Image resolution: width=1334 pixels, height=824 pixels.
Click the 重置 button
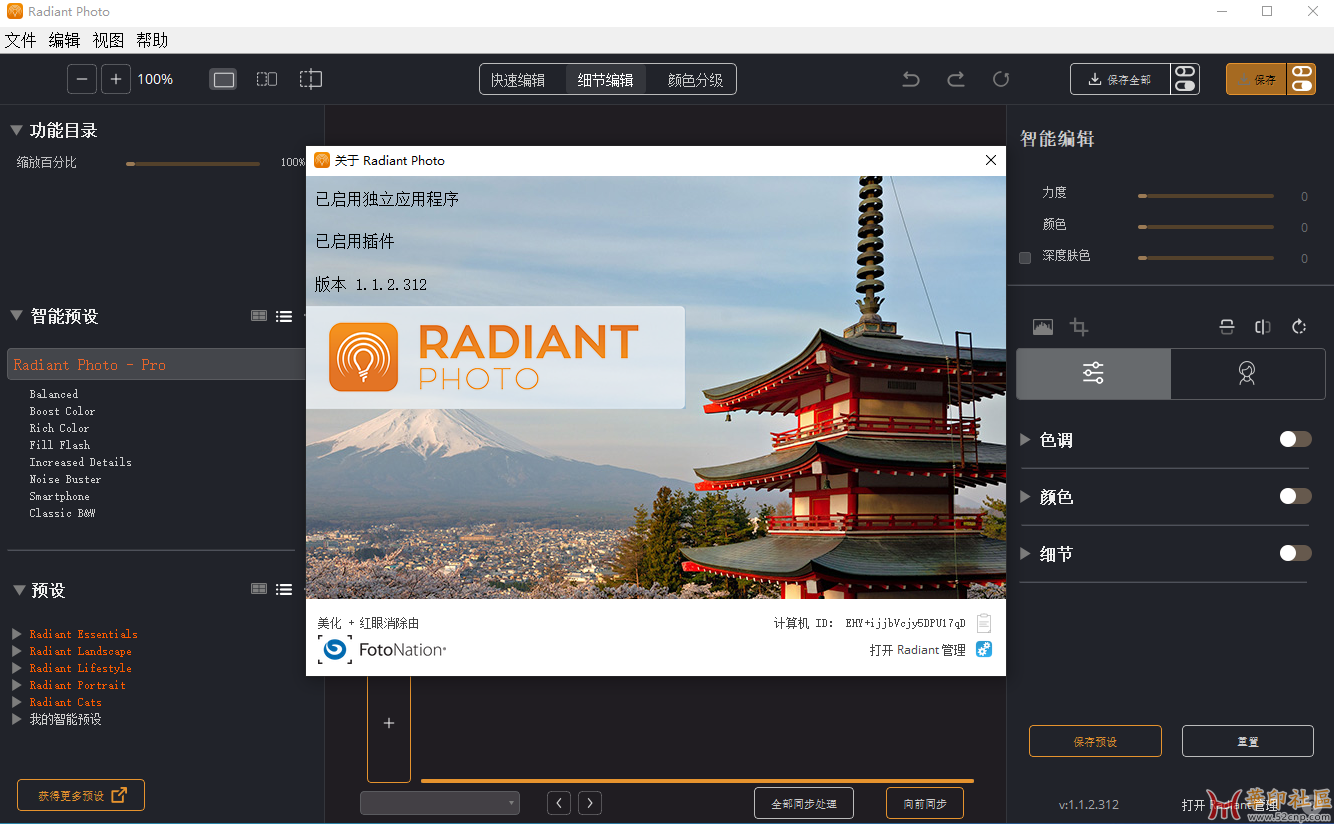tap(1247, 742)
